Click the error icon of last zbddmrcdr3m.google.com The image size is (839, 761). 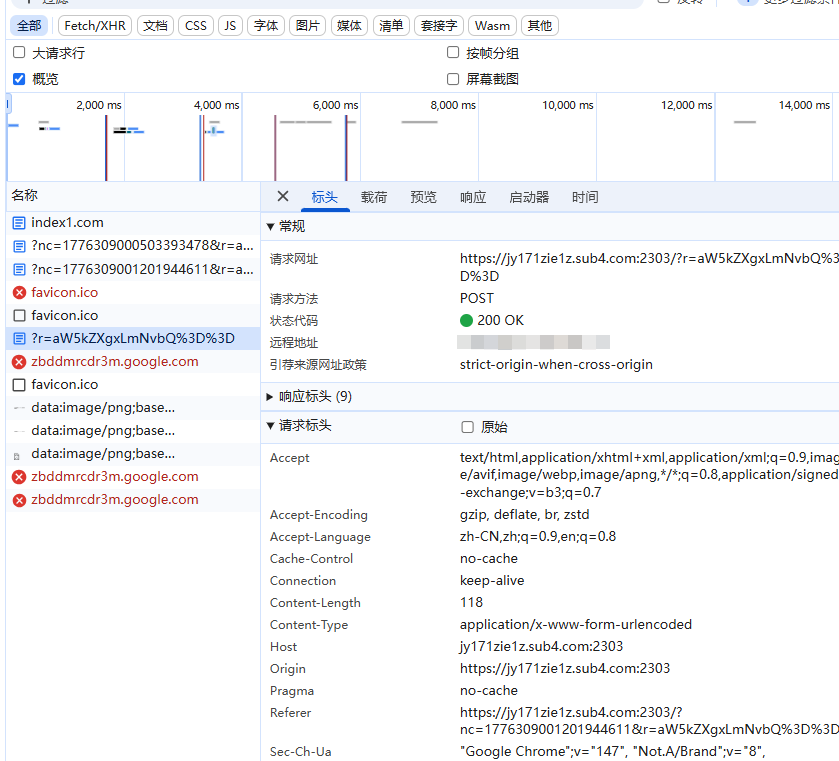(19, 500)
